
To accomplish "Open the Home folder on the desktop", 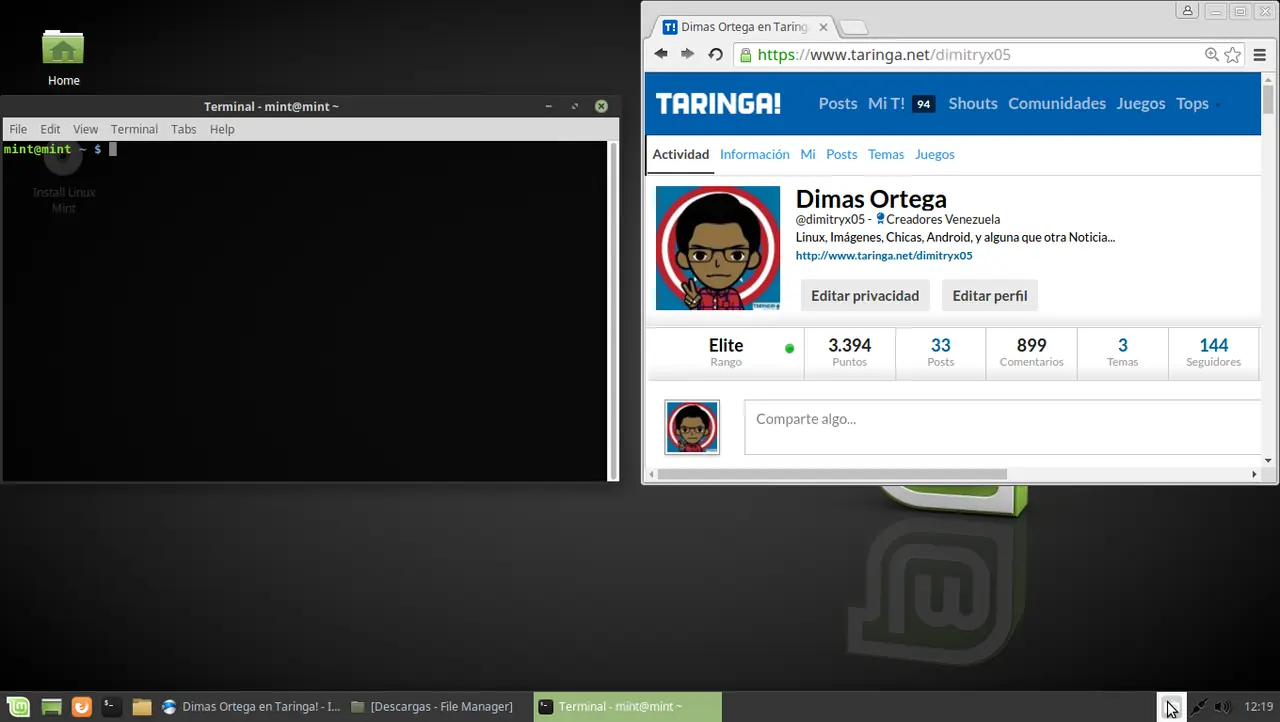I will point(63,50).
